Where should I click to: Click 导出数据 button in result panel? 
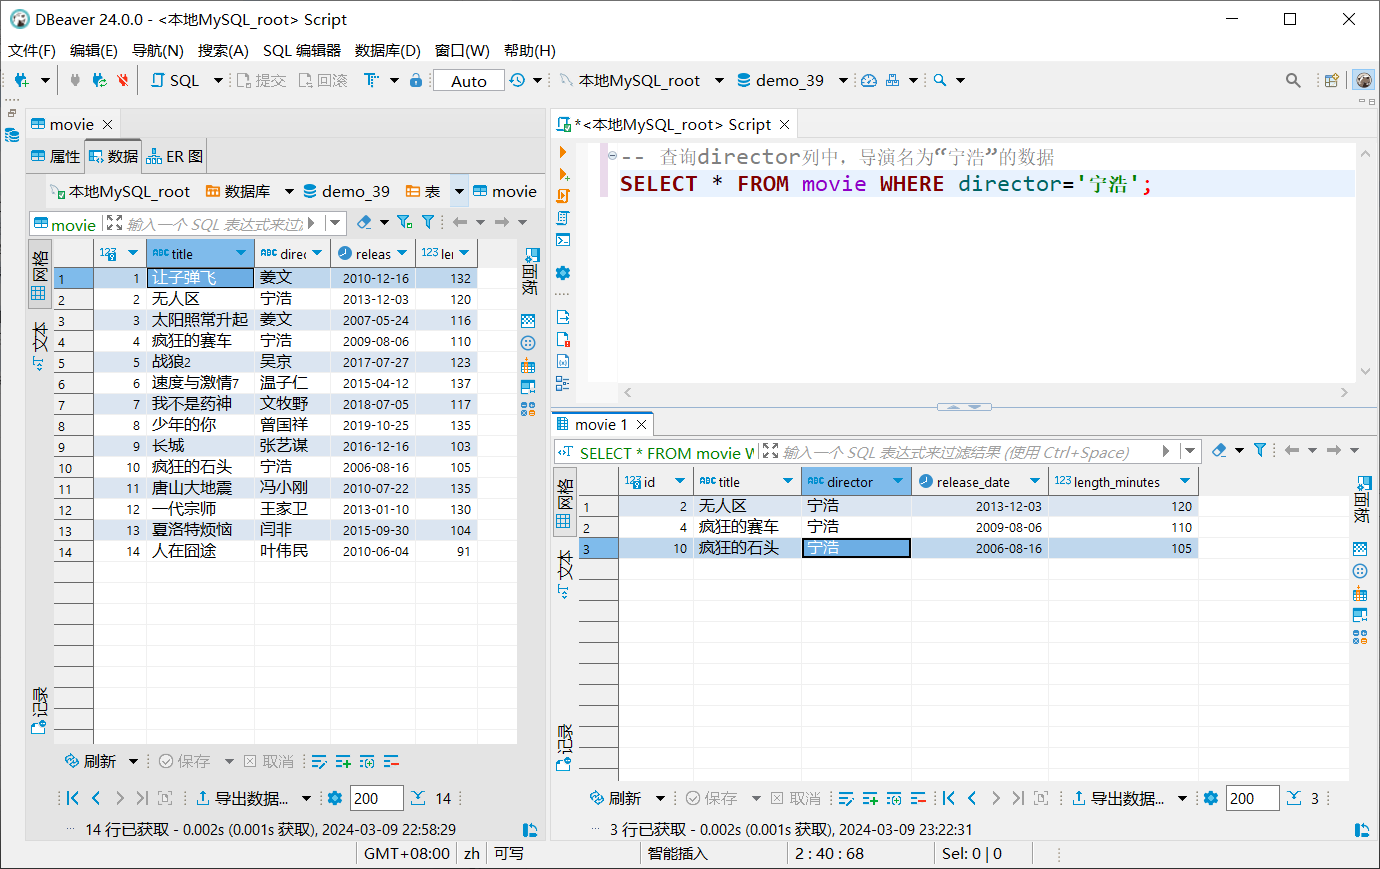[1117, 798]
